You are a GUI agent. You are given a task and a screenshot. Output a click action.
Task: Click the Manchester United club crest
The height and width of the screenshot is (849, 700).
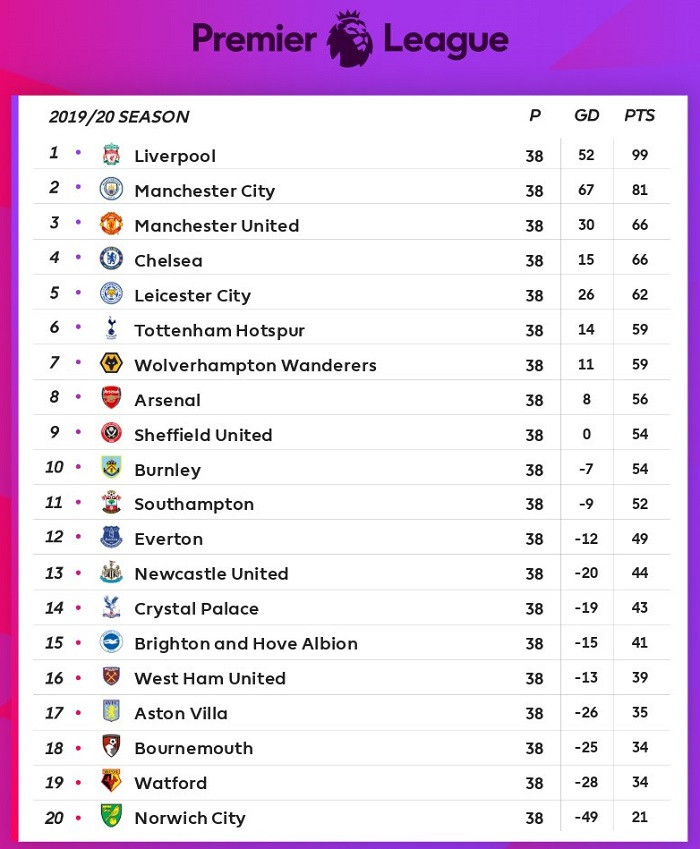click(111, 224)
